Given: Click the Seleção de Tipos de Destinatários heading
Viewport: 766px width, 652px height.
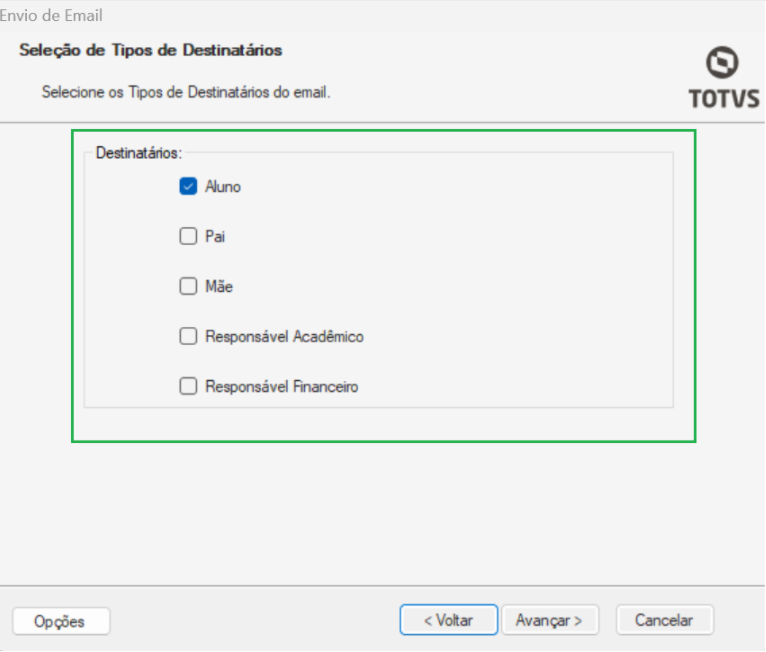Looking at the screenshot, I should (x=150, y=49).
